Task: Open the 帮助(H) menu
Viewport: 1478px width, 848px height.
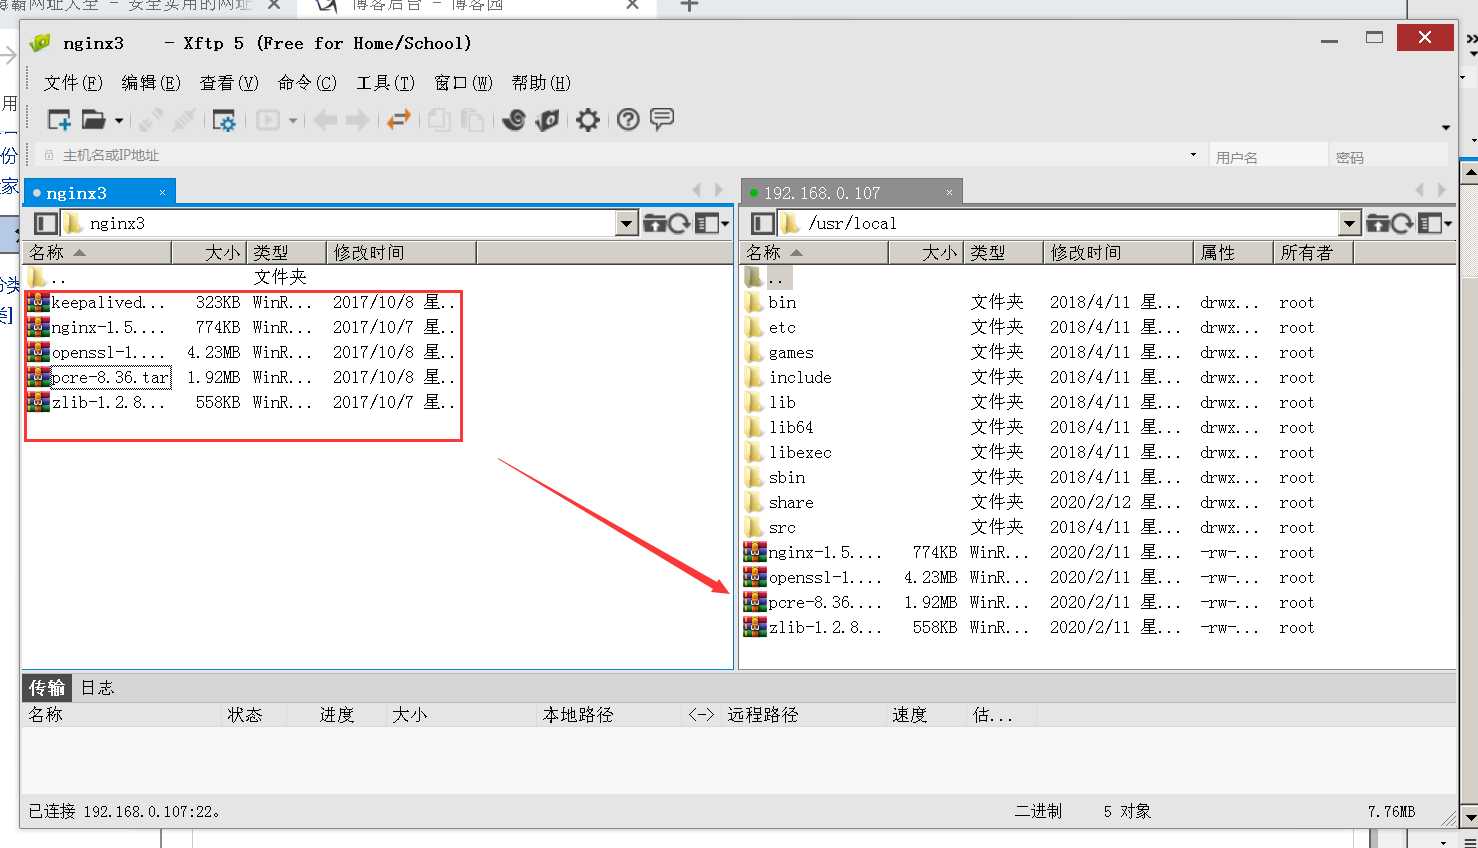Action: [x=541, y=83]
